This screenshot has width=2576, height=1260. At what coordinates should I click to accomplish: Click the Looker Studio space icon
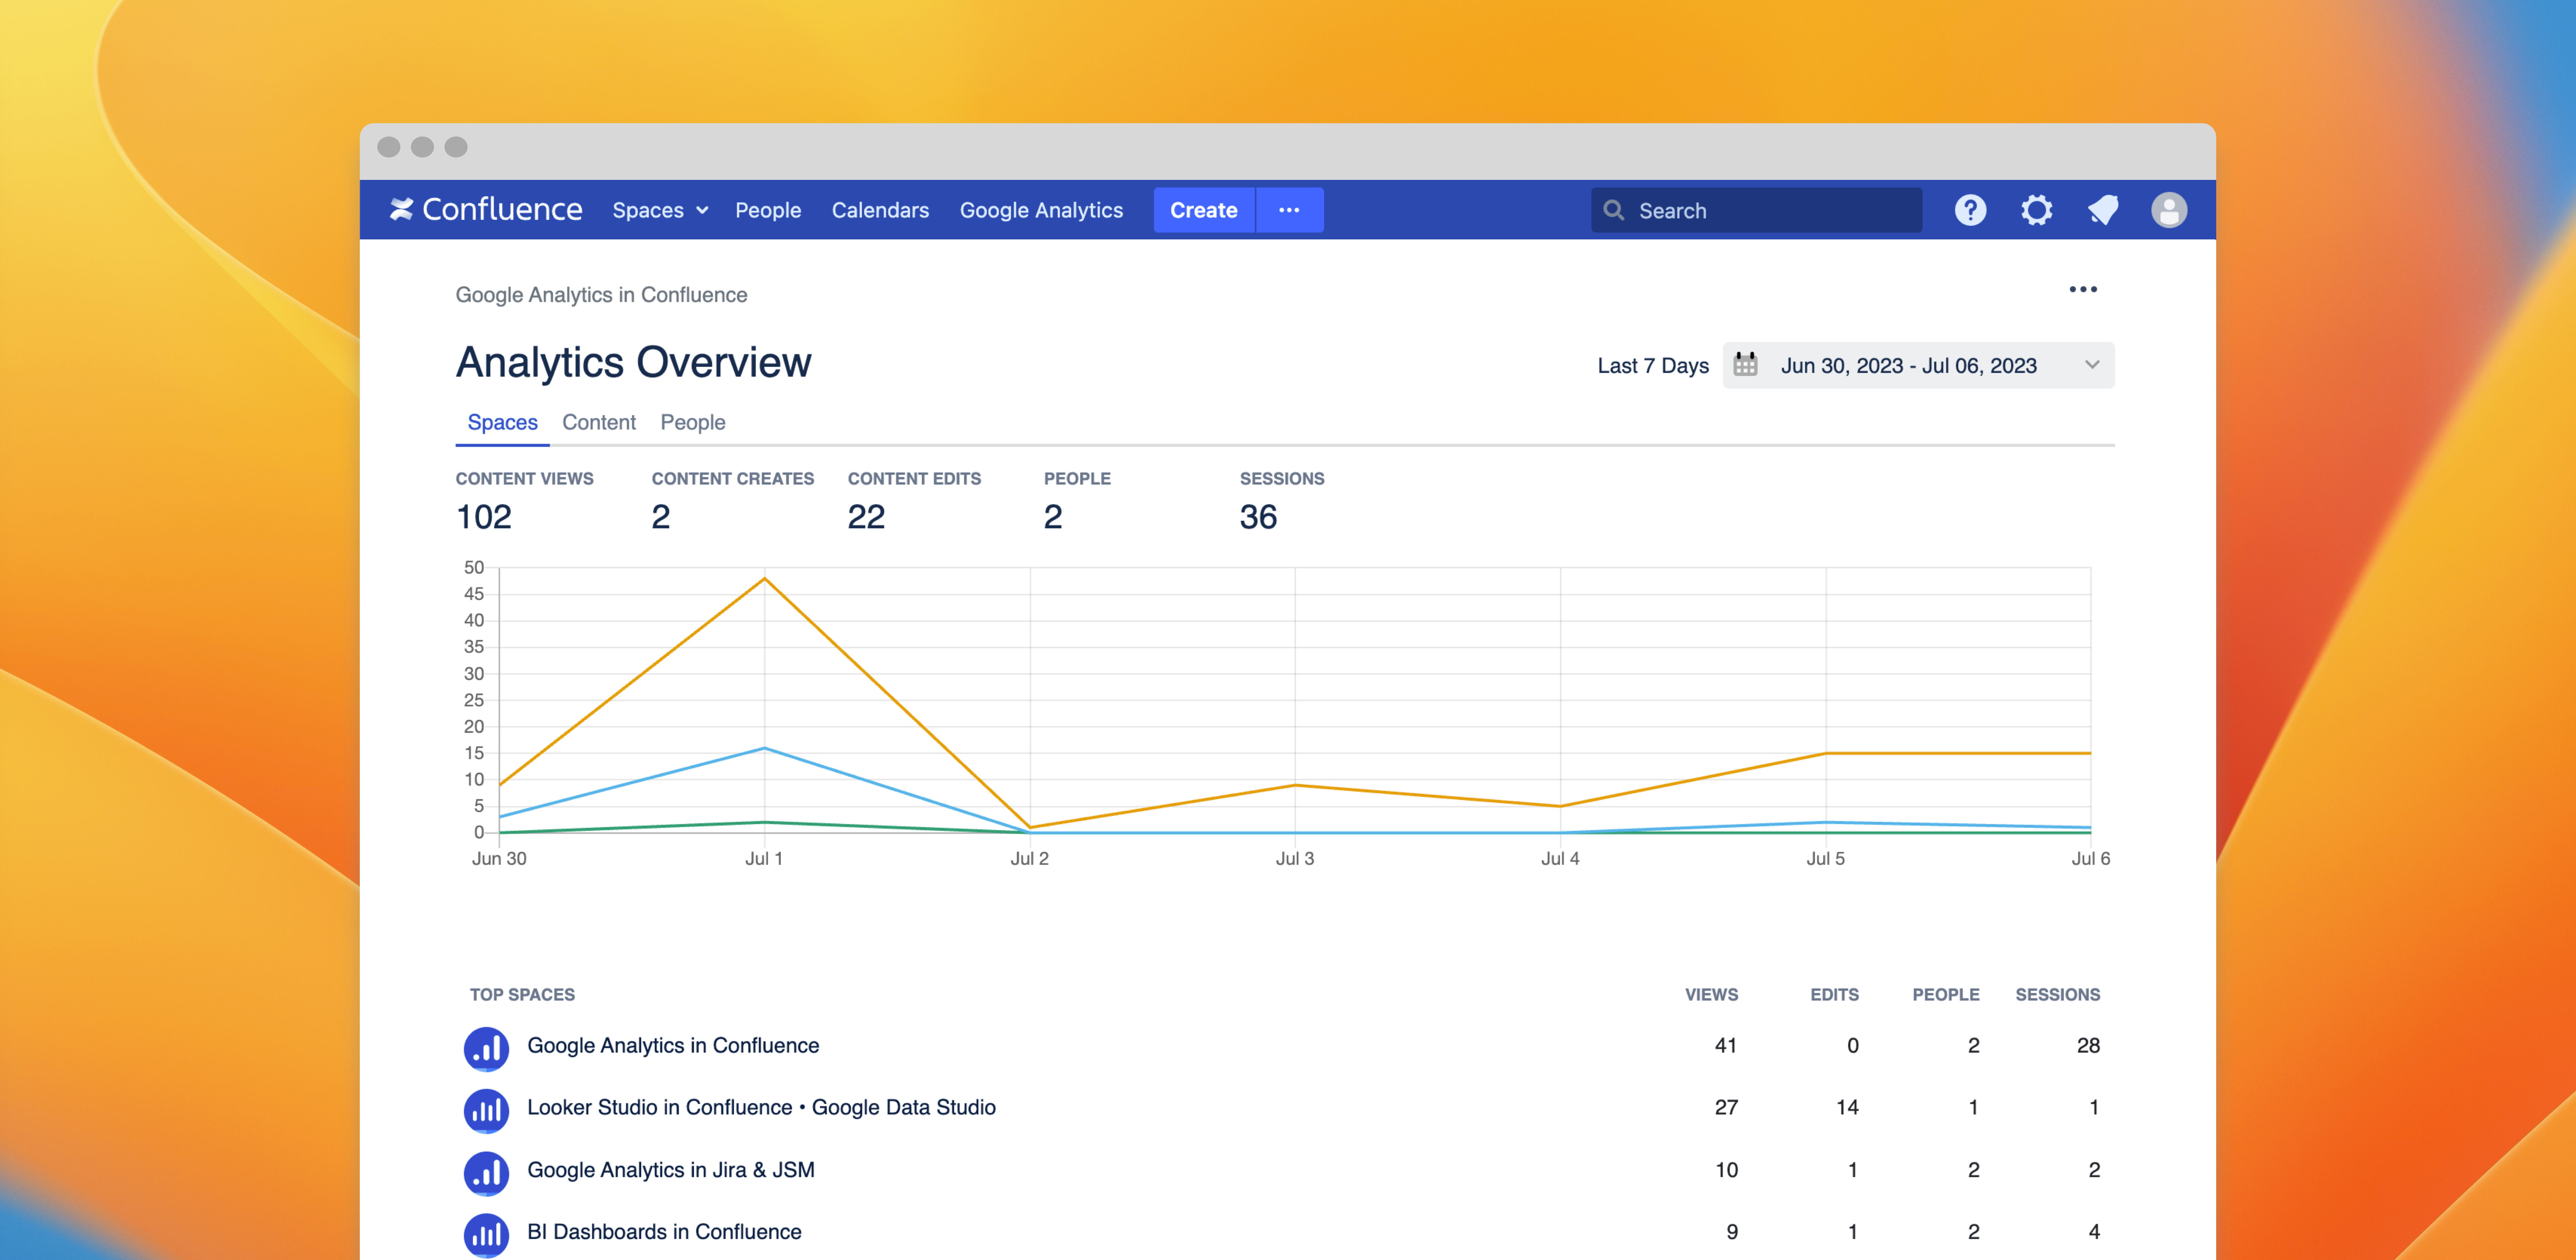click(486, 1109)
